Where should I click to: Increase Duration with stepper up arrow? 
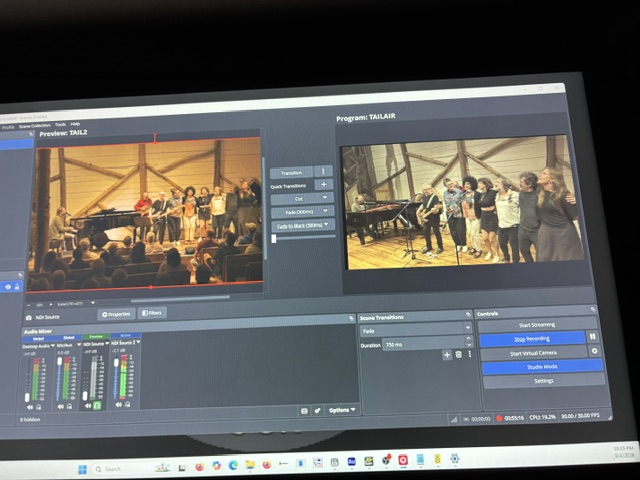[468, 339]
